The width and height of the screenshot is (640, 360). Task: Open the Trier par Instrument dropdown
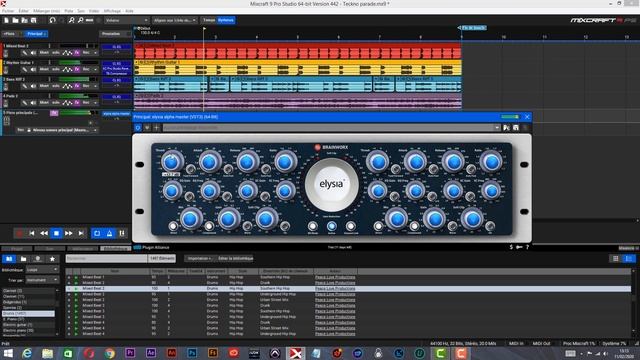pos(42,280)
